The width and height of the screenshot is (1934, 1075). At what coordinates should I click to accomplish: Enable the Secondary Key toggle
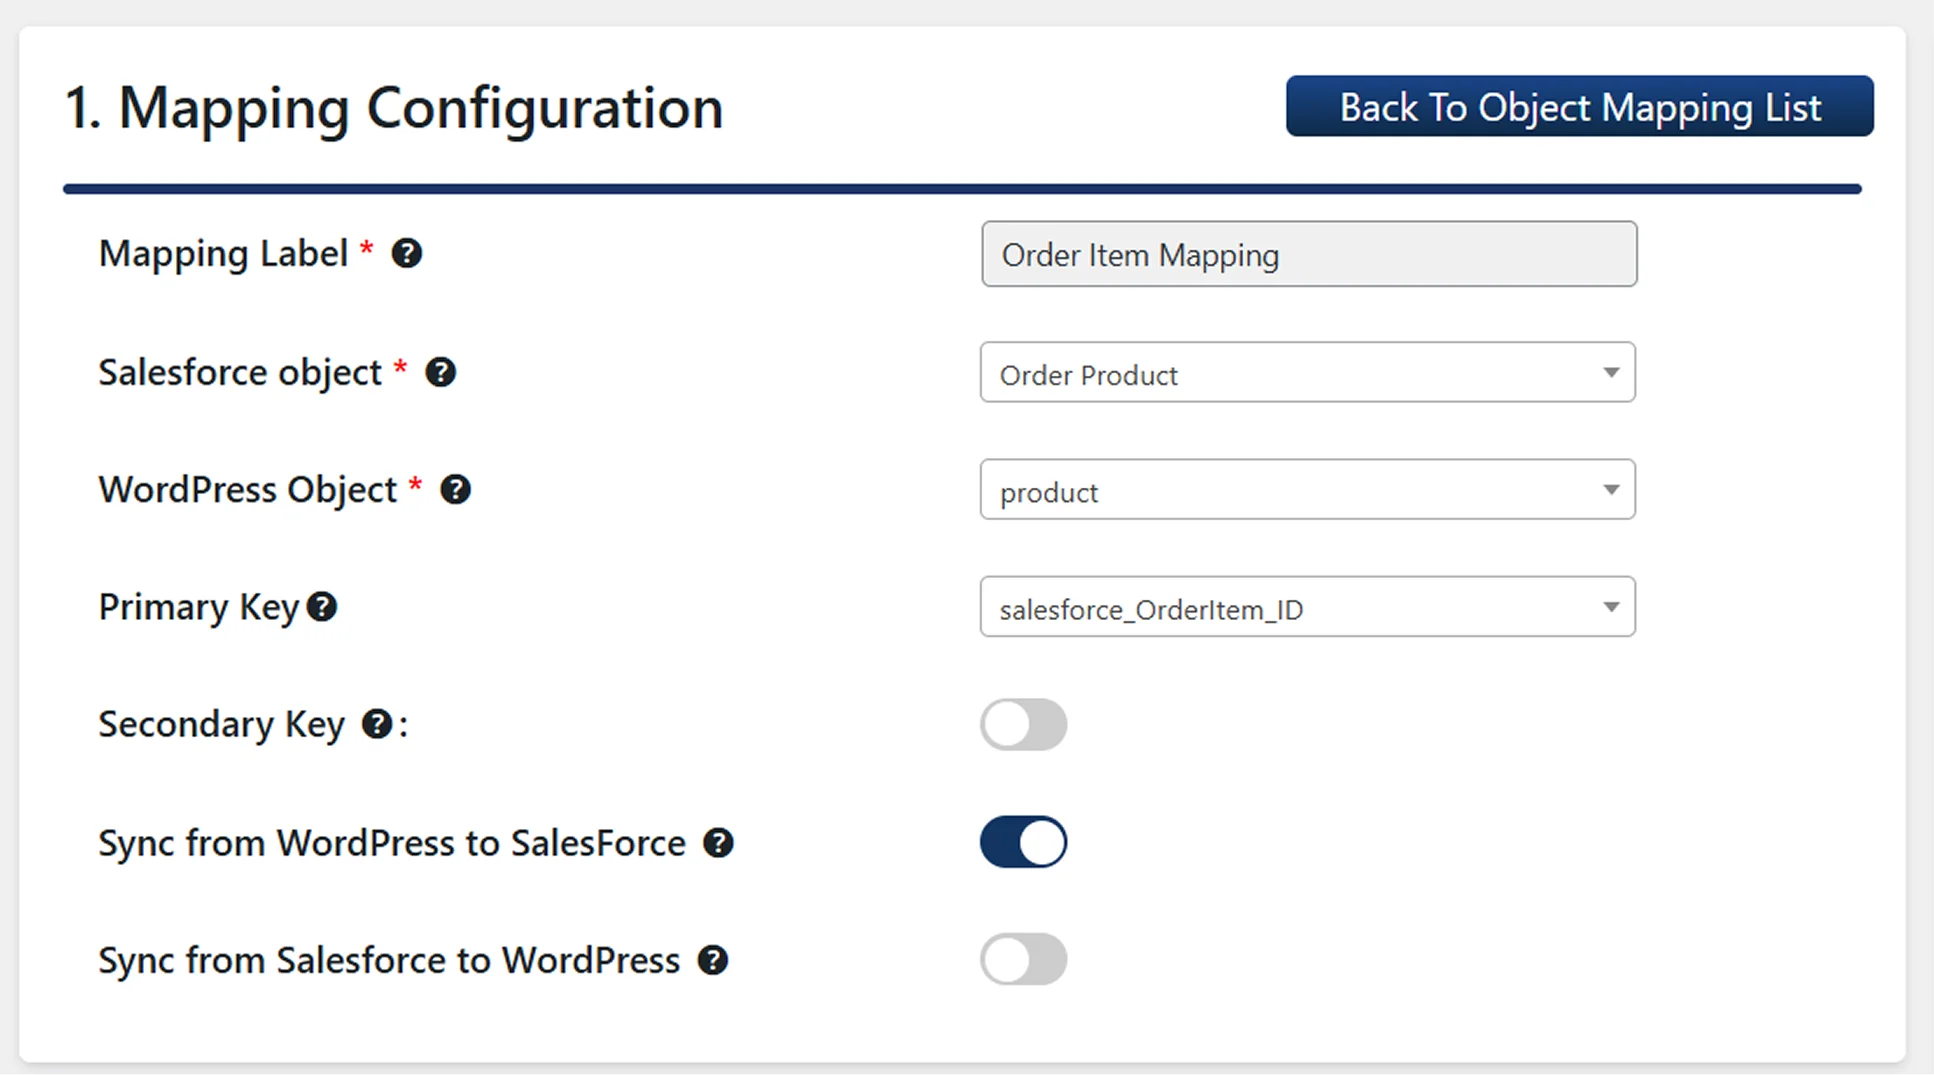click(x=1023, y=724)
